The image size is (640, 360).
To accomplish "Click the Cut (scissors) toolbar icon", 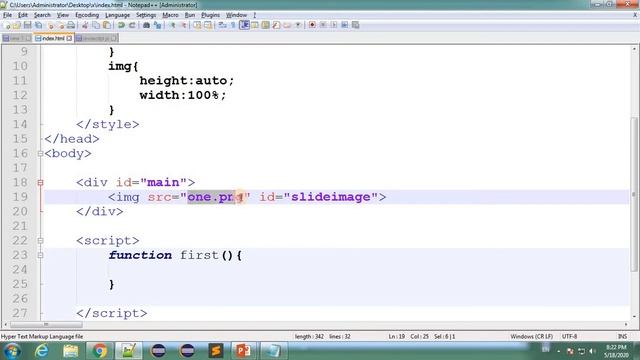I will tap(85, 25).
